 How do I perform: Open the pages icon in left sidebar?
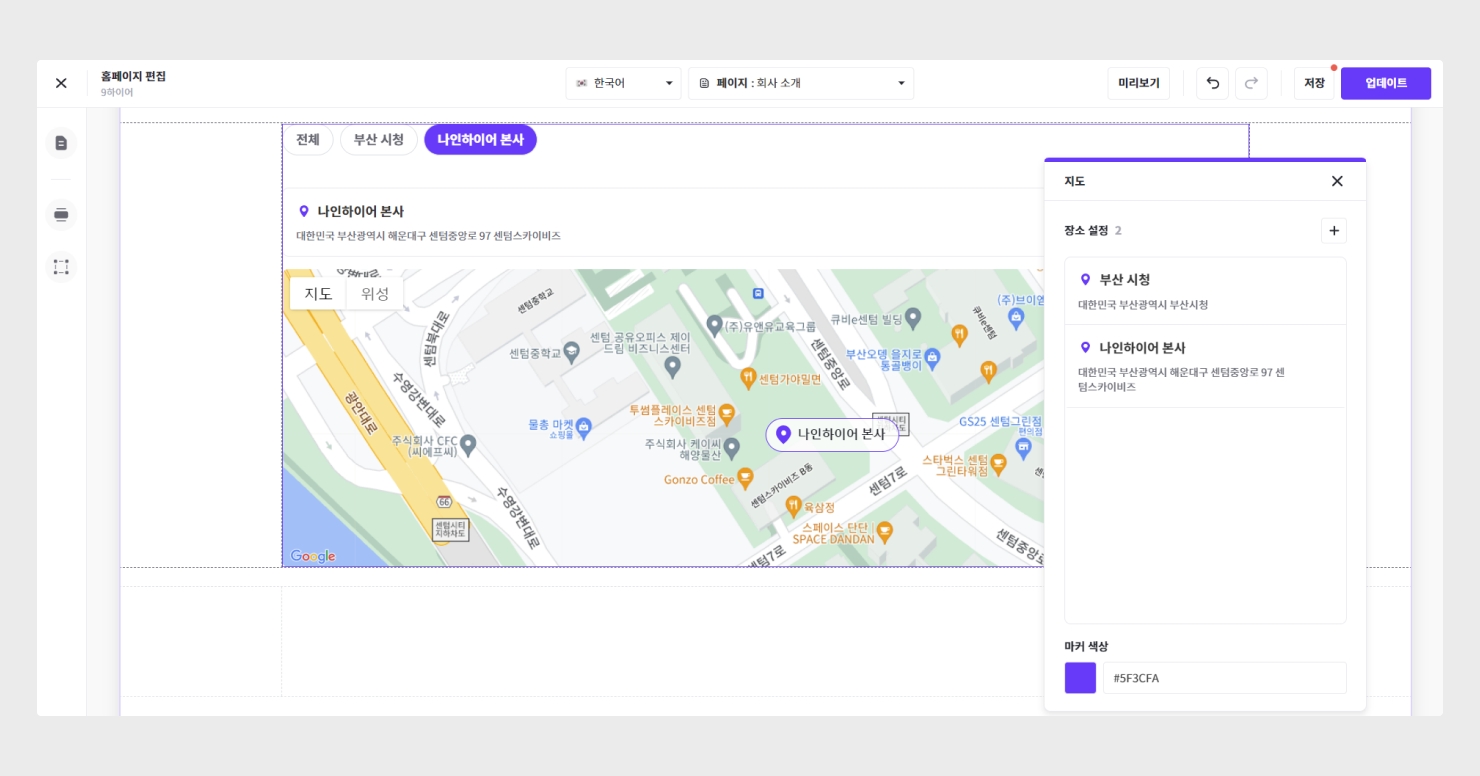click(x=61, y=143)
